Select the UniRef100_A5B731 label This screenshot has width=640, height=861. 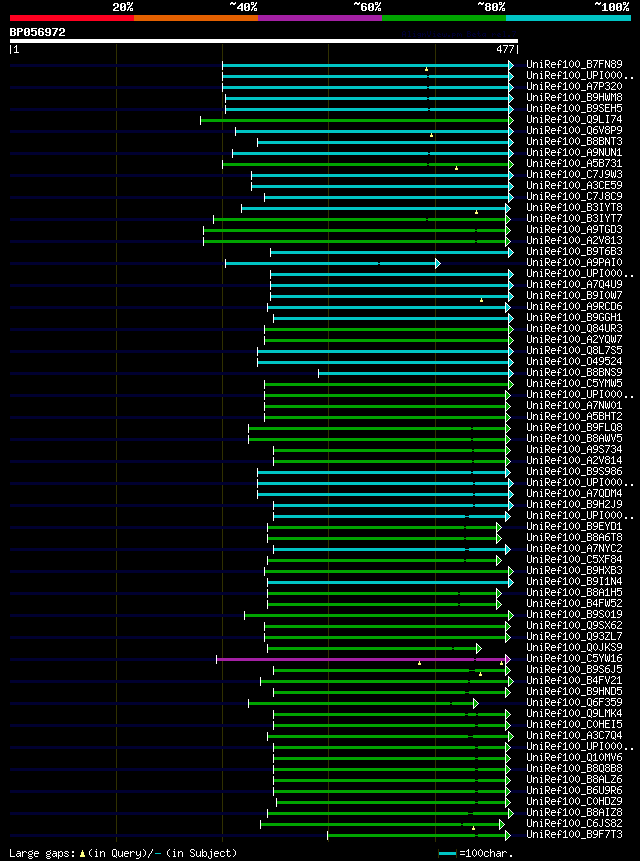[574, 163]
